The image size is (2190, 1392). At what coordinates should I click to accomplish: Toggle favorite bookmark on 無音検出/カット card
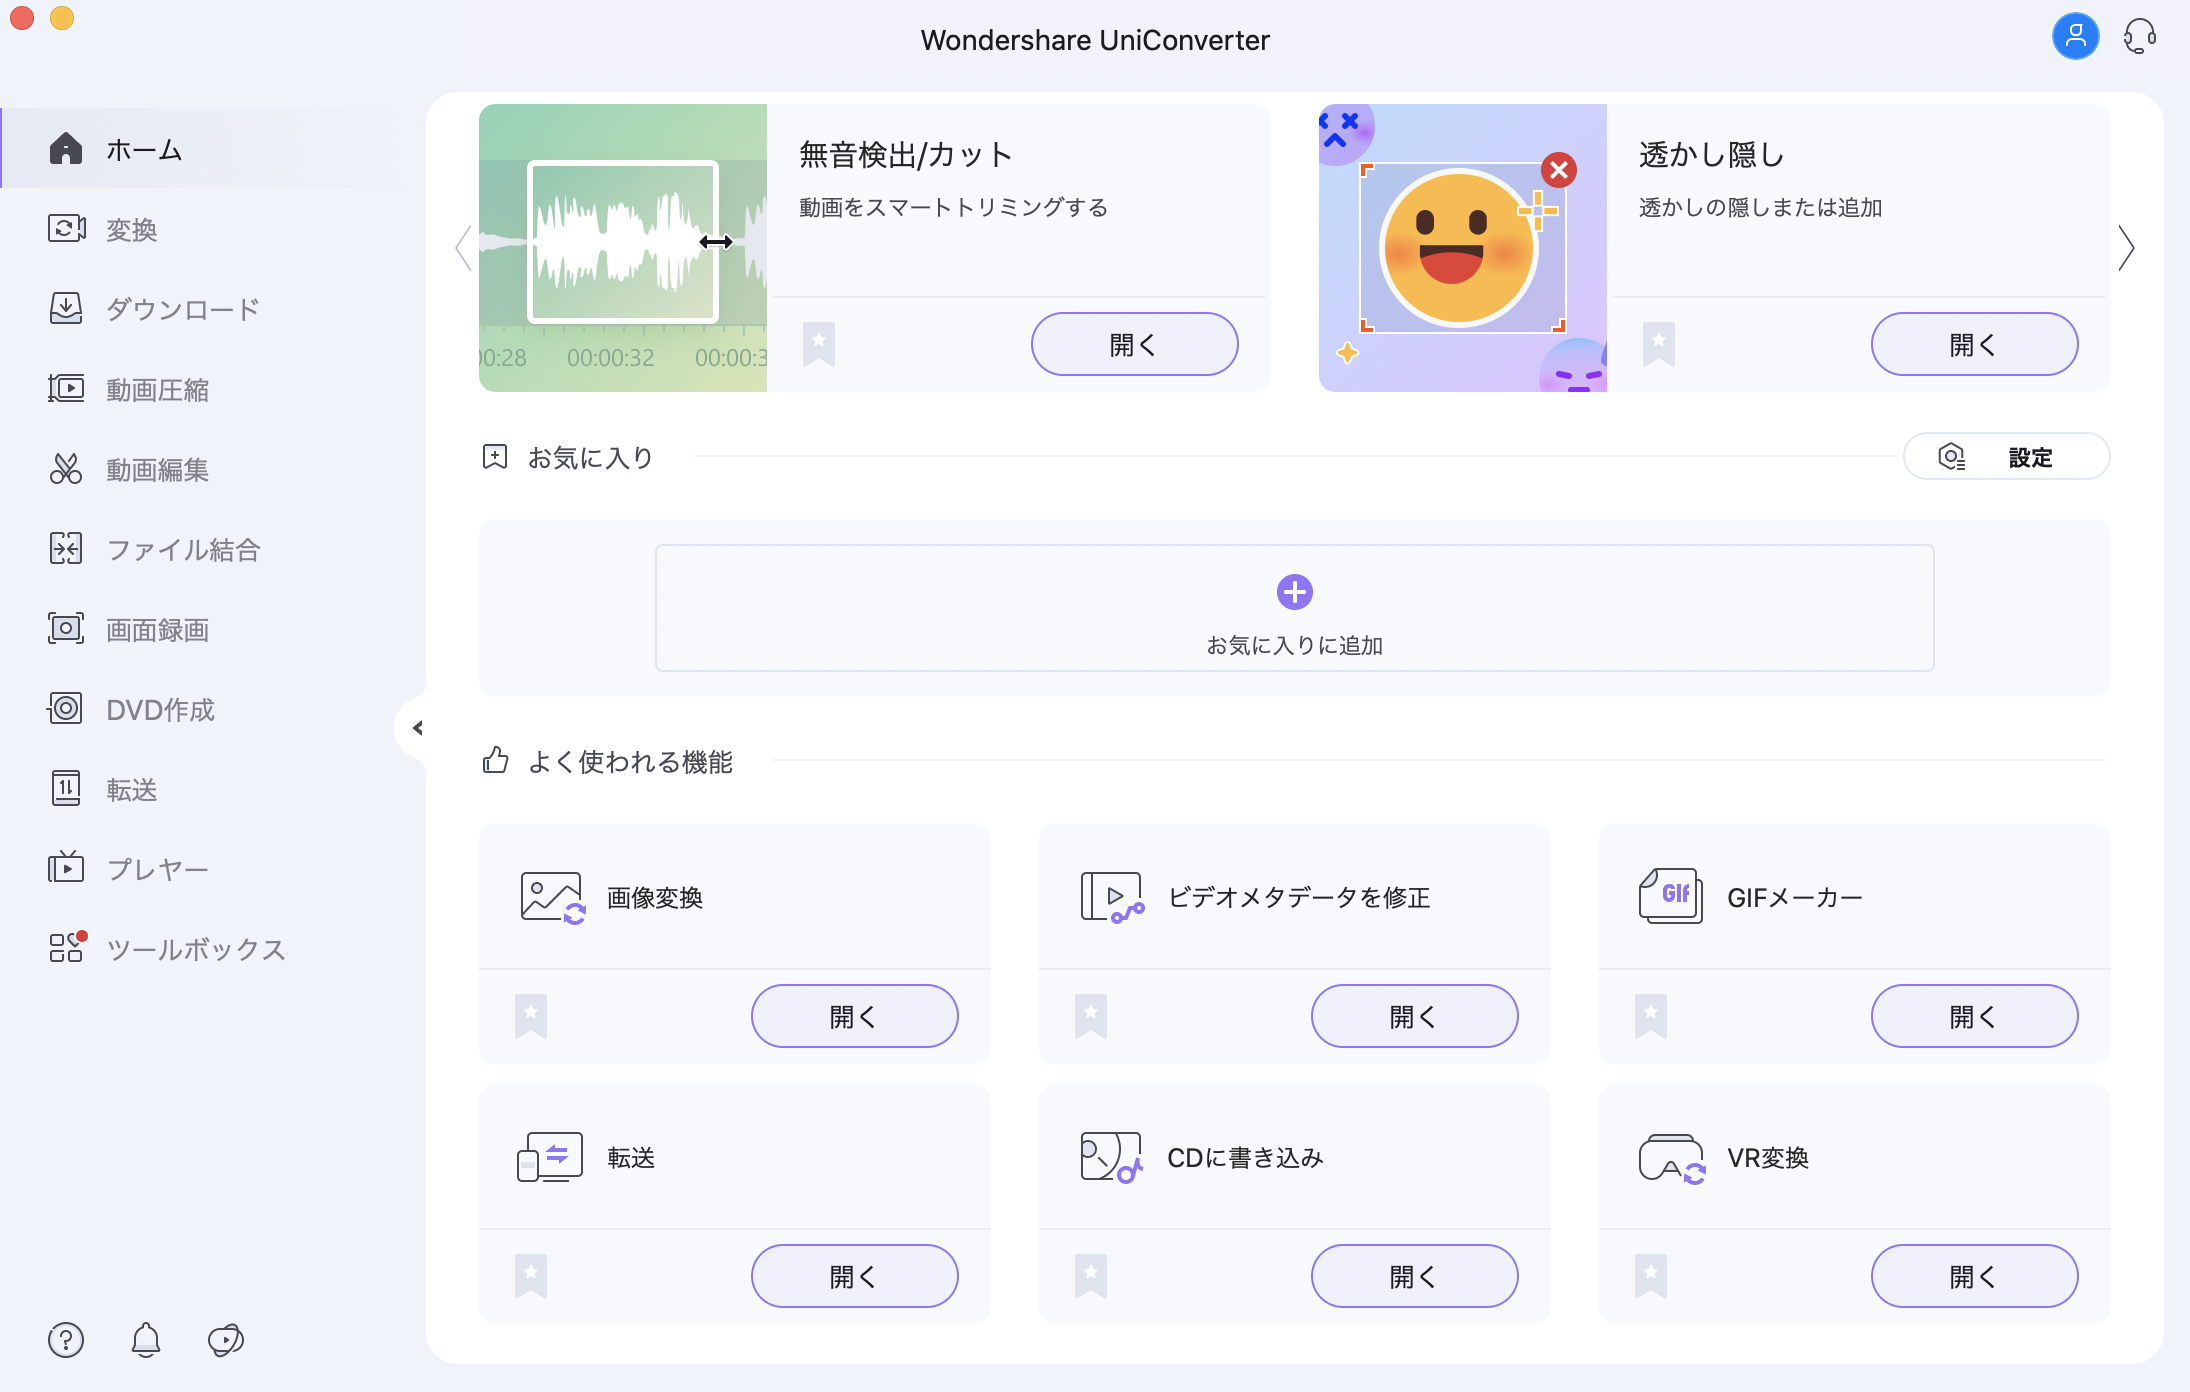point(818,343)
